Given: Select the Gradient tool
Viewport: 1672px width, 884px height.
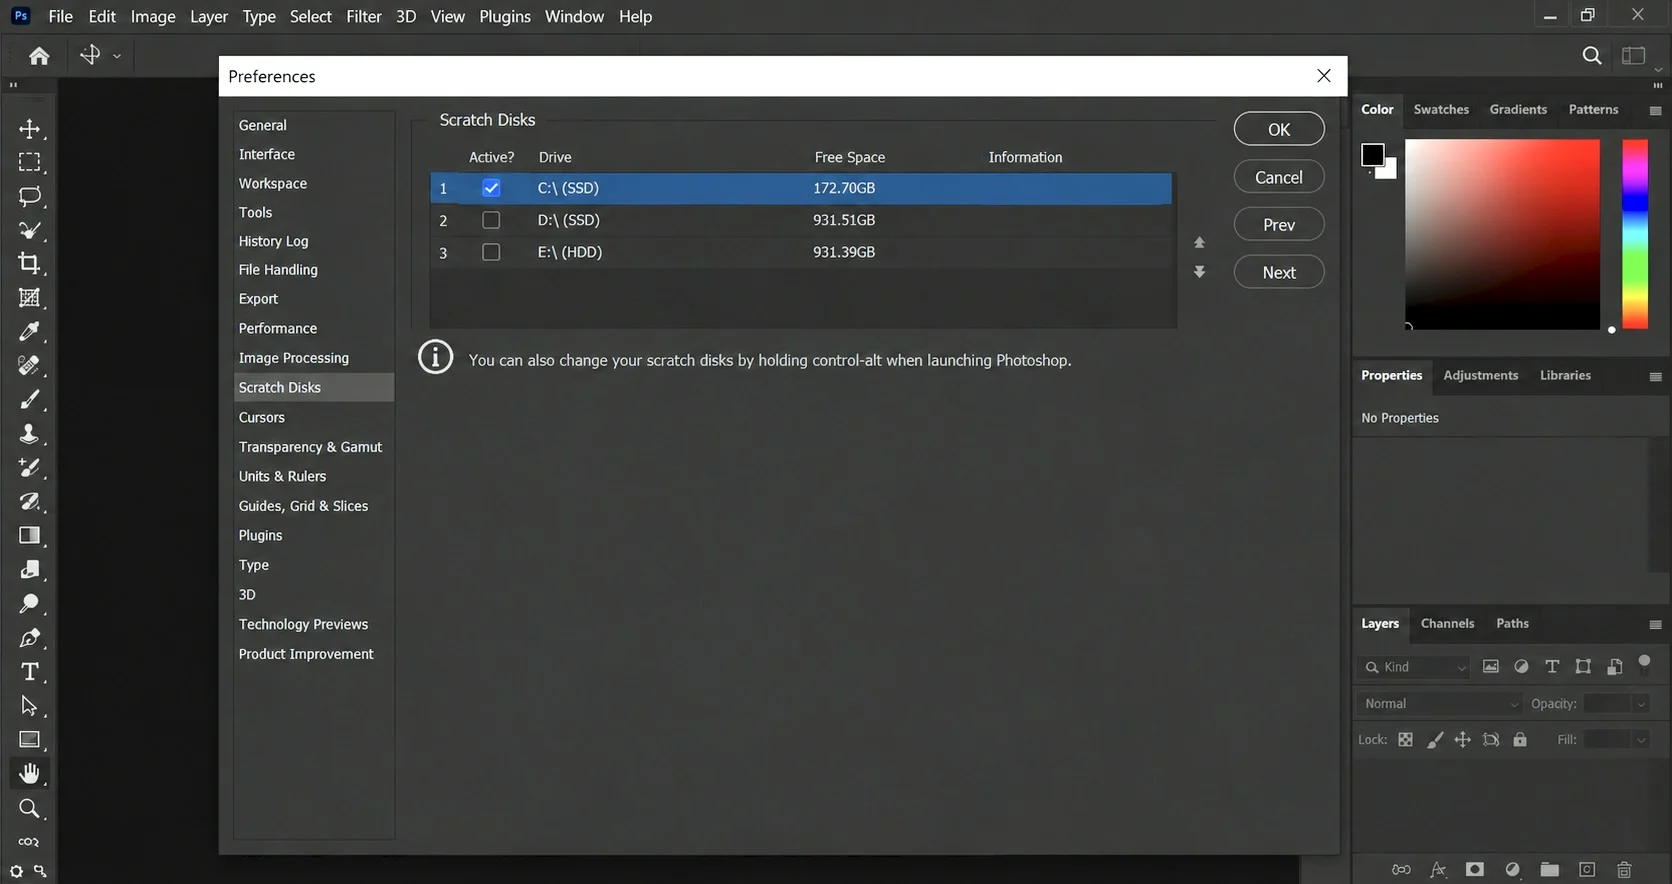Looking at the screenshot, I should point(29,536).
